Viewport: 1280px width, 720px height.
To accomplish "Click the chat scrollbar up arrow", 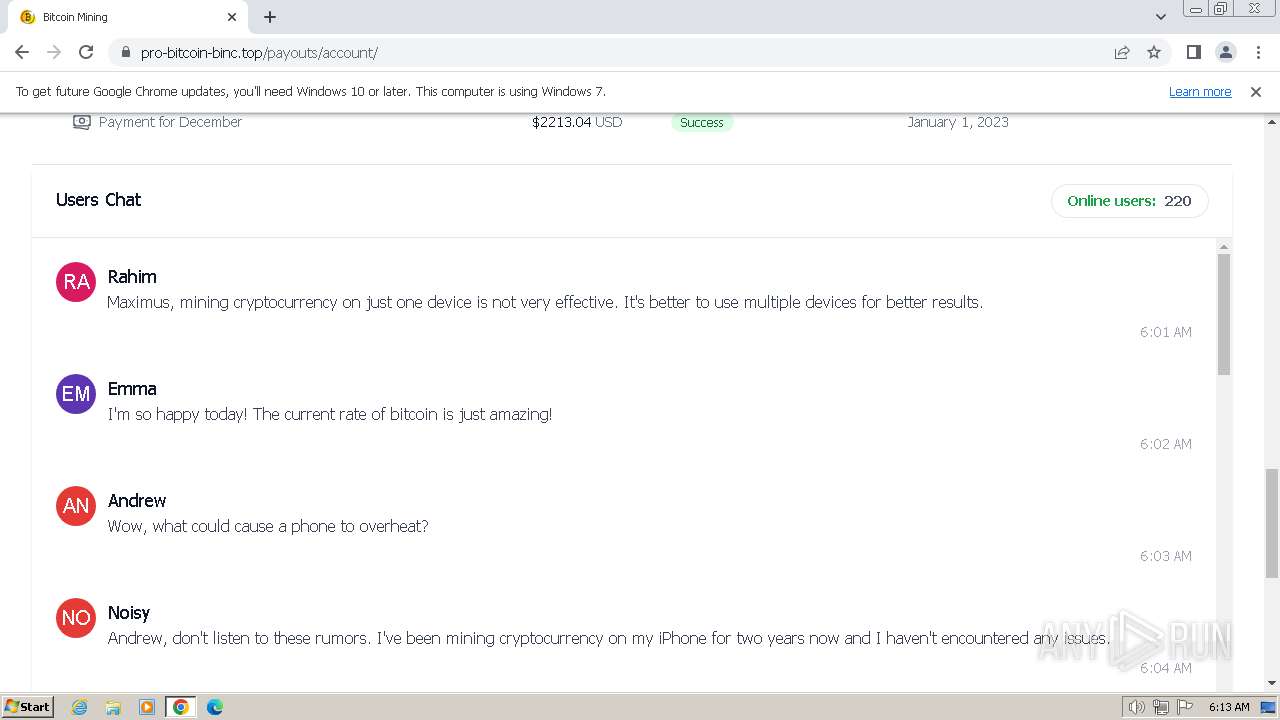I will tap(1224, 246).
